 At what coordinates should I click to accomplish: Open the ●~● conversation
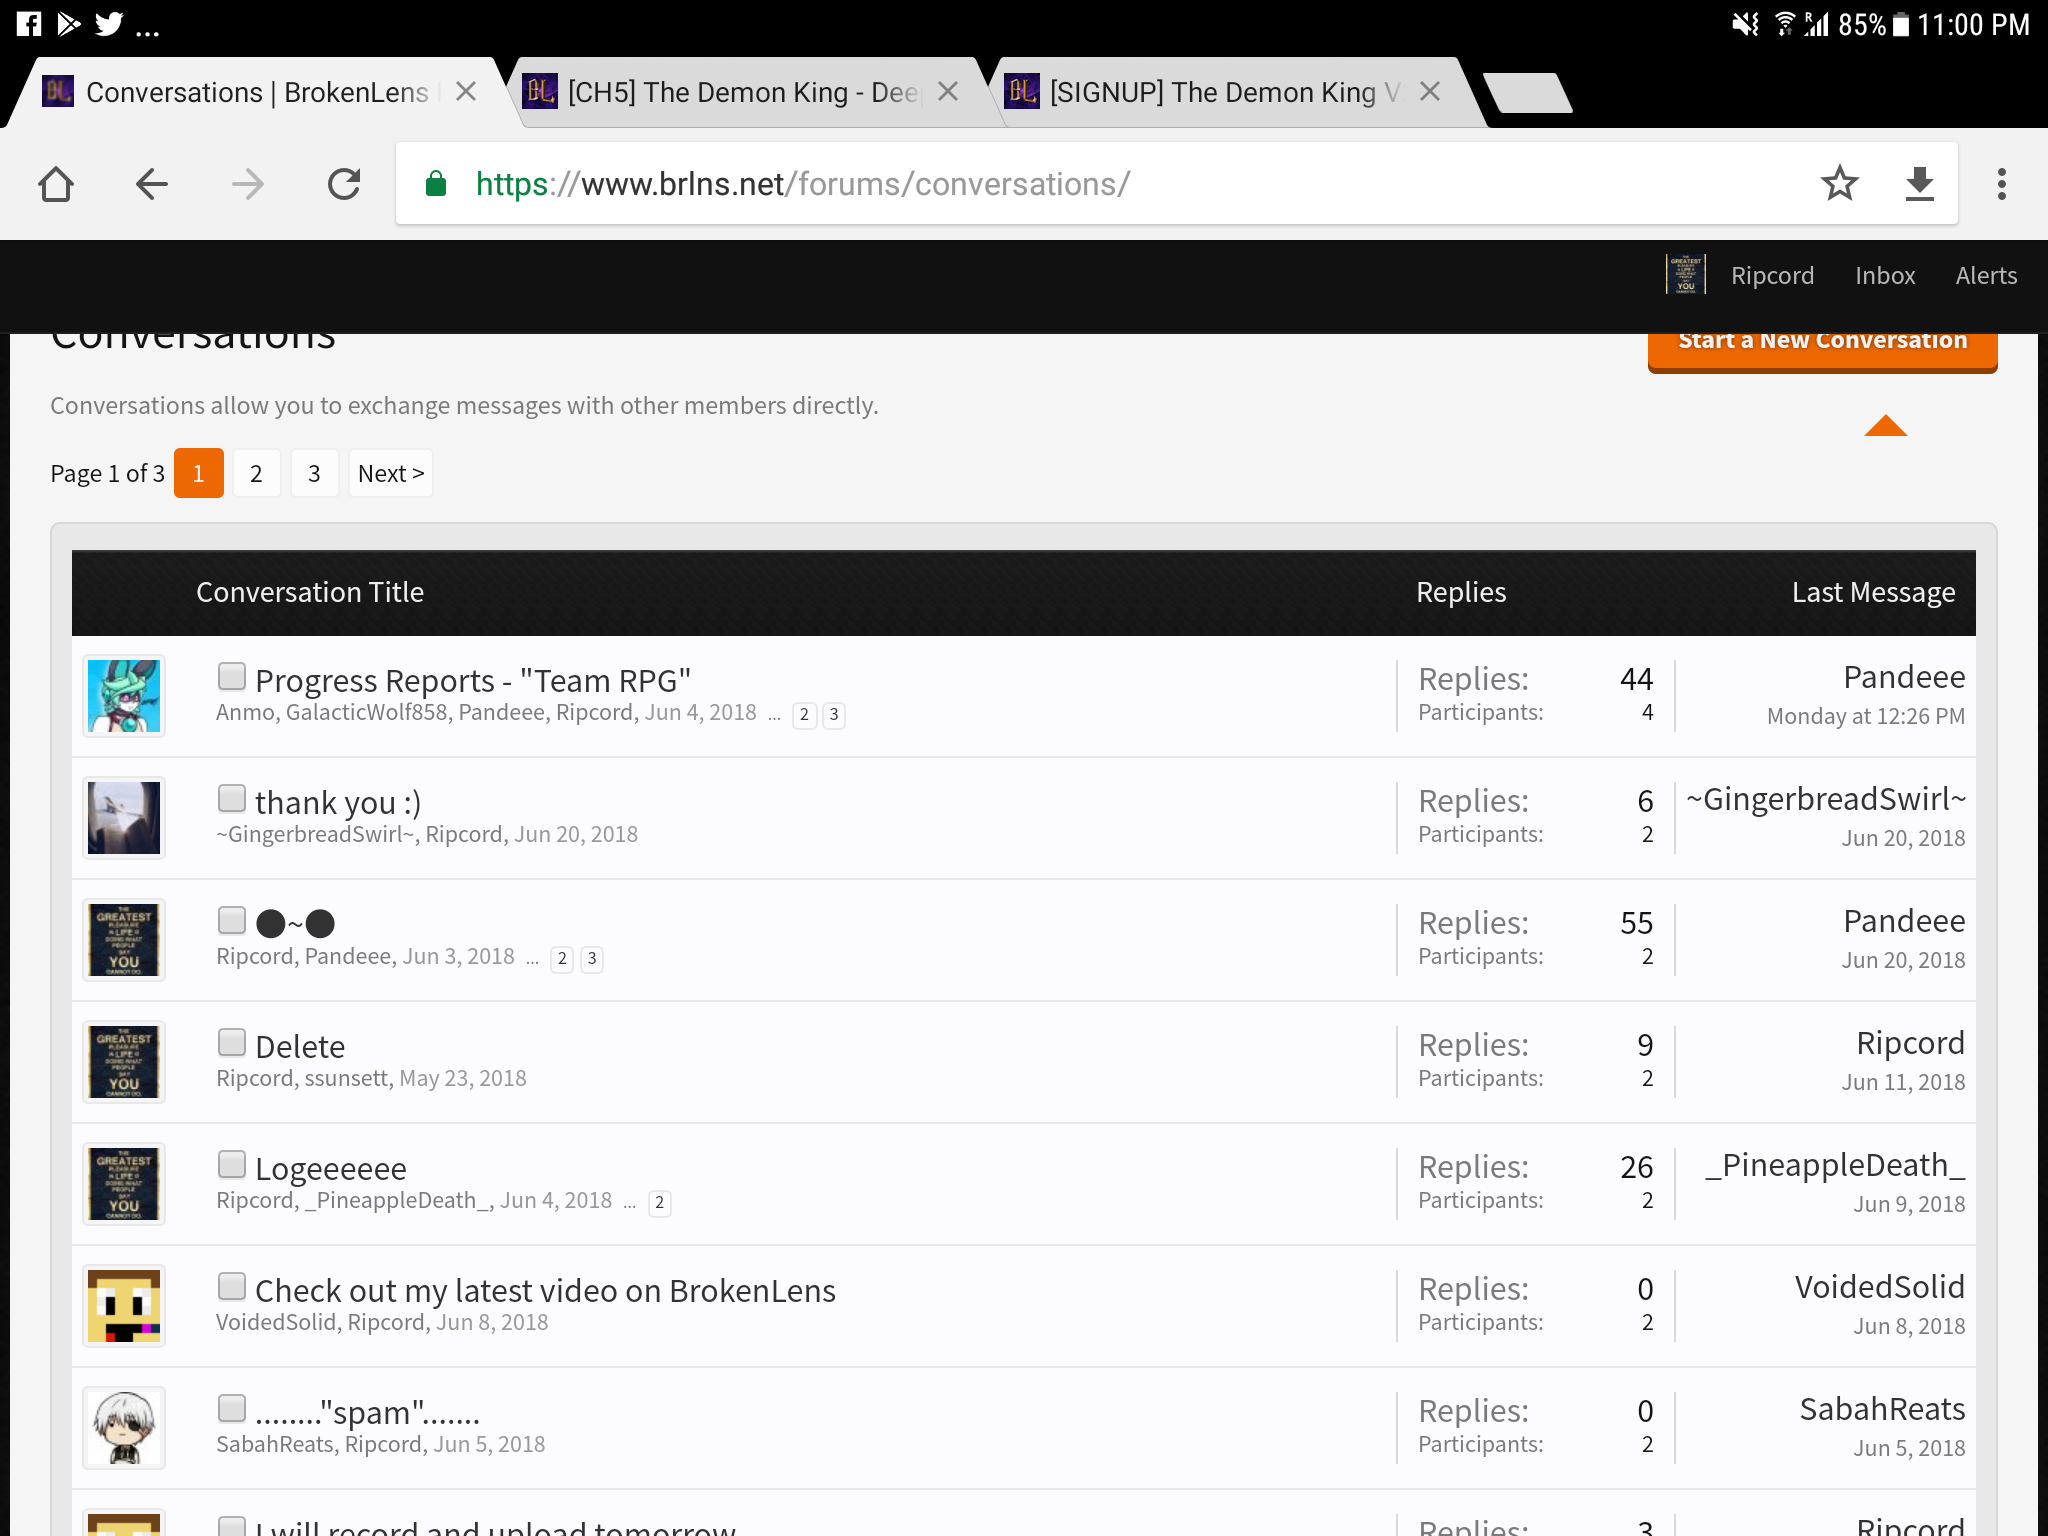(x=295, y=923)
